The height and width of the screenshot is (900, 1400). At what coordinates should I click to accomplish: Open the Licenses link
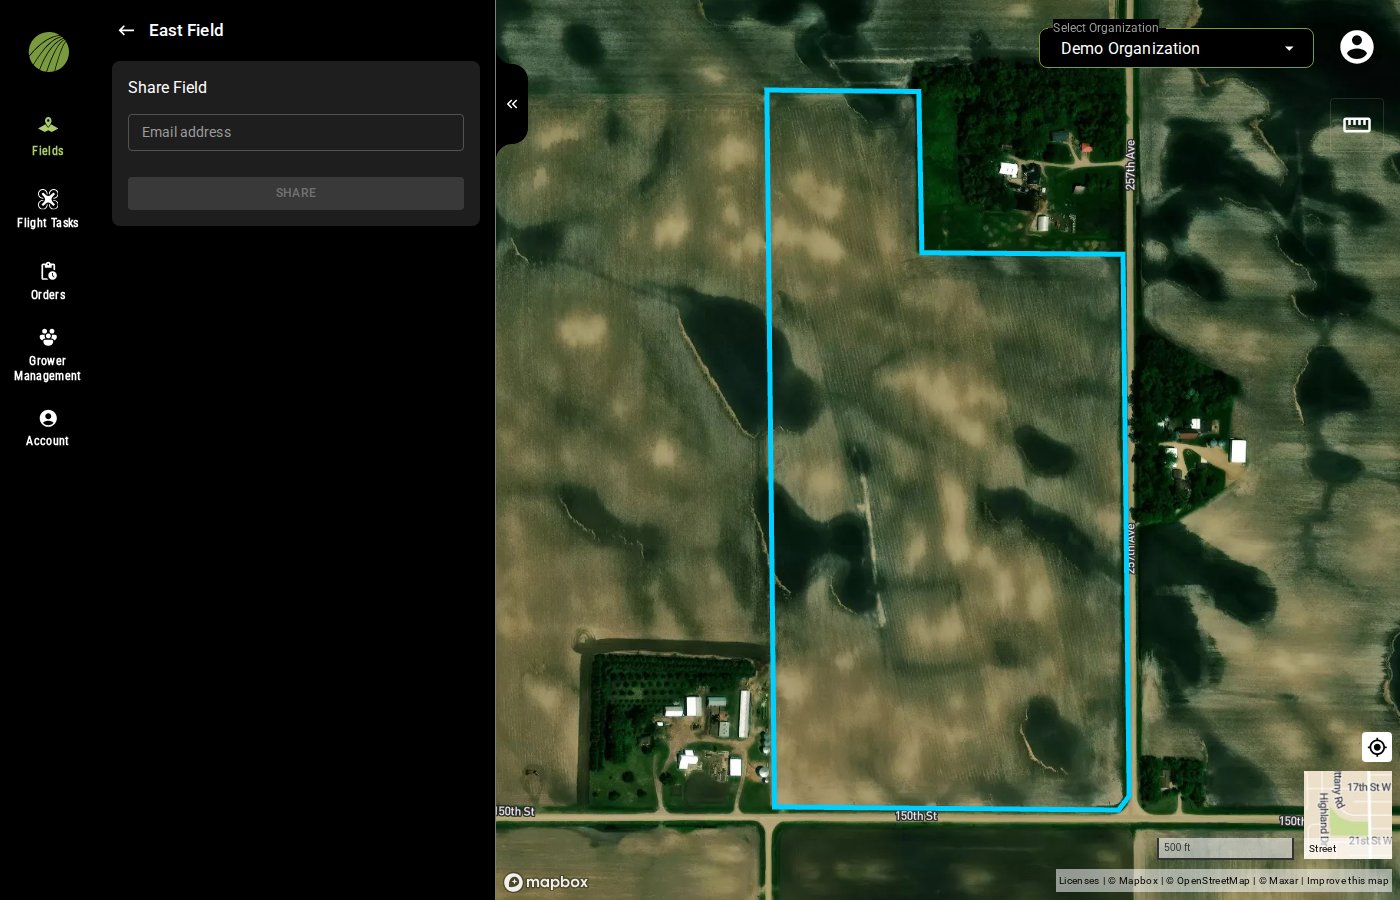click(x=1079, y=881)
